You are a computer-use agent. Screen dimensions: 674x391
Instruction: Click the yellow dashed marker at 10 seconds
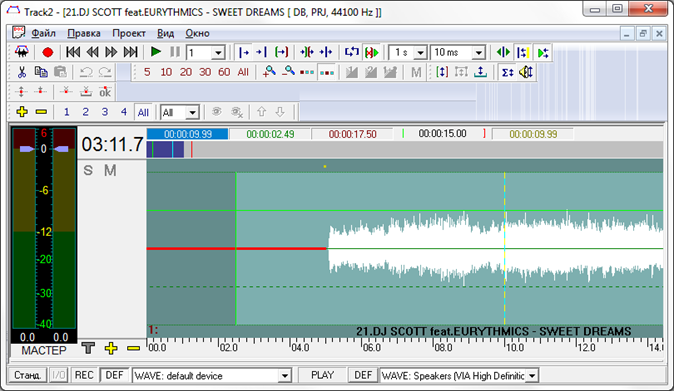click(x=504, y=248)
